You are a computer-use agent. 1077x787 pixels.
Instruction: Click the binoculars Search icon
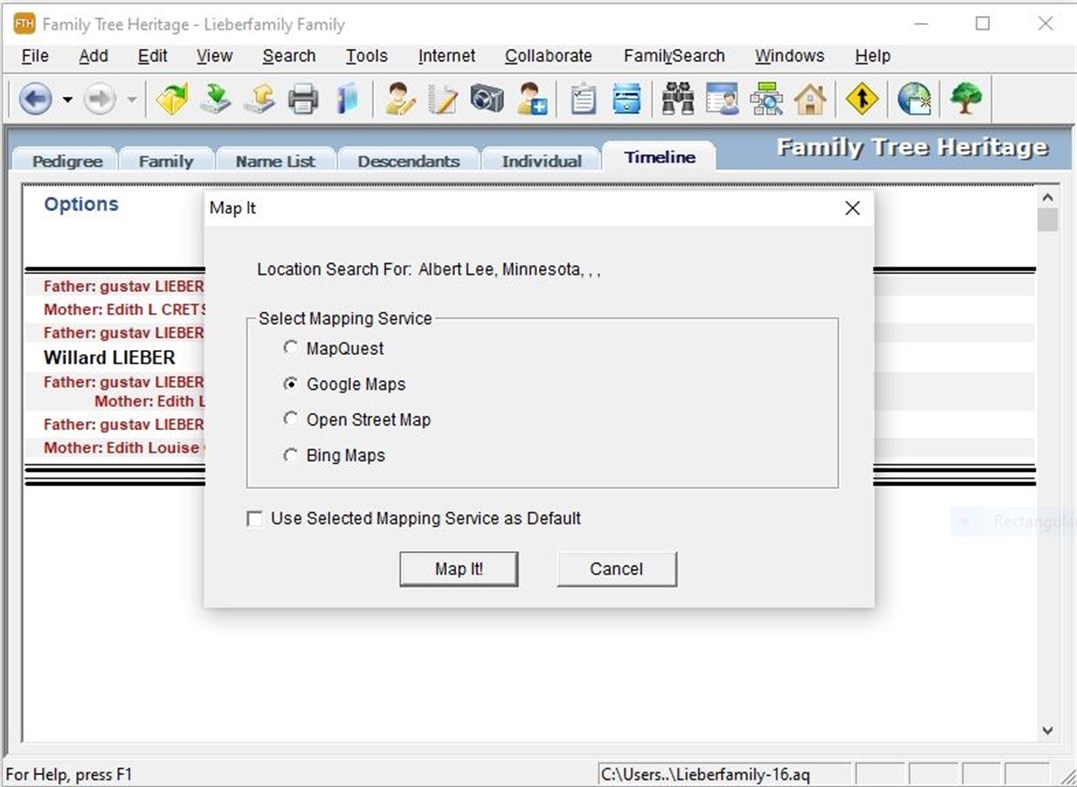click(x=678, y=99)
